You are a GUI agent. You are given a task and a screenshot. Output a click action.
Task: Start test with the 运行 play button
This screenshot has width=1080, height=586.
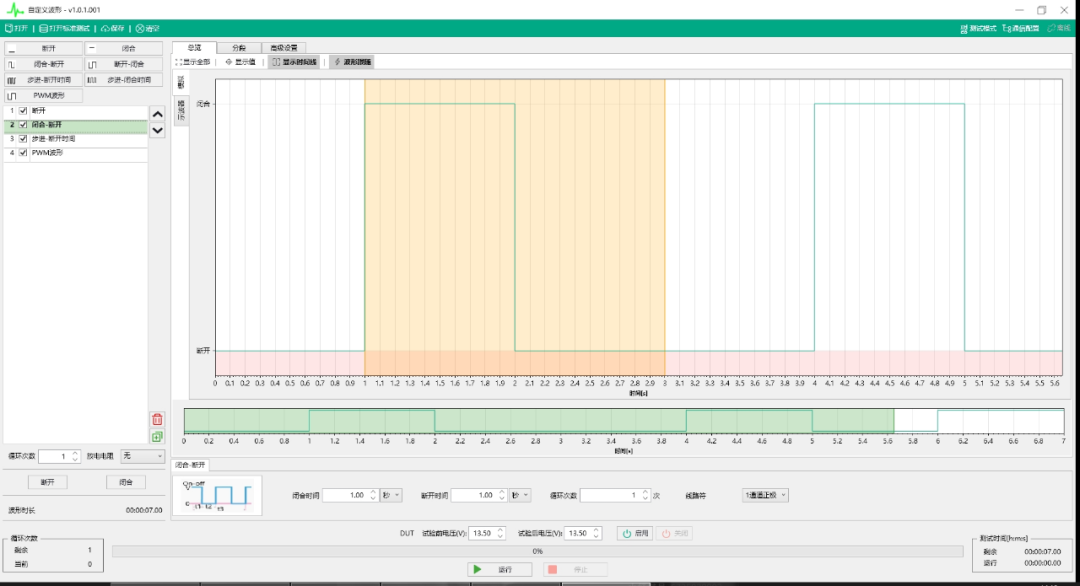[x=499, y=569]
